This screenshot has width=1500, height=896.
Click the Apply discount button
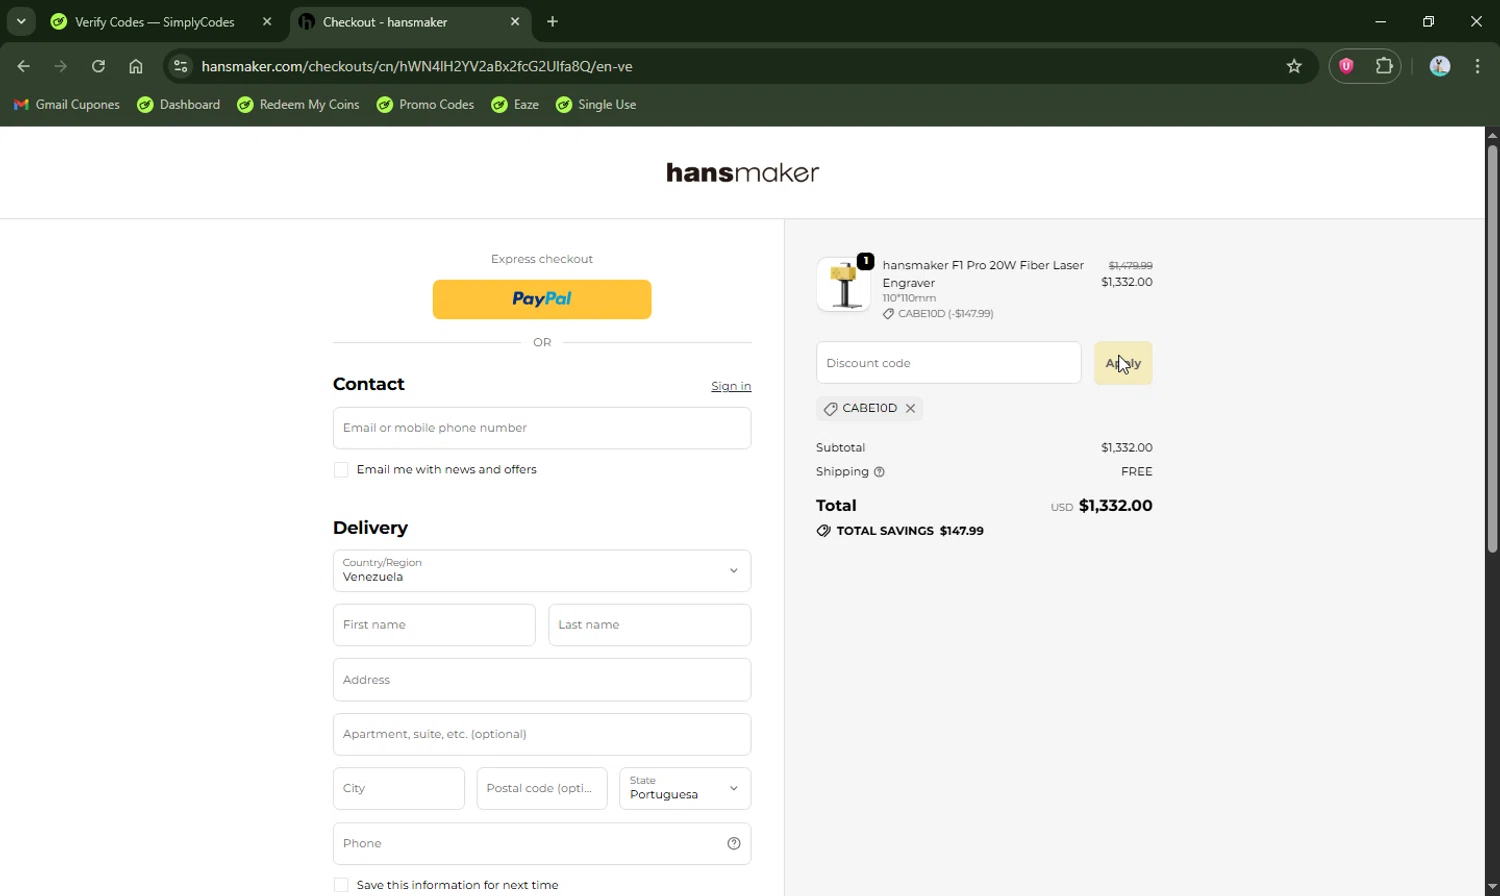point(1123,363)
